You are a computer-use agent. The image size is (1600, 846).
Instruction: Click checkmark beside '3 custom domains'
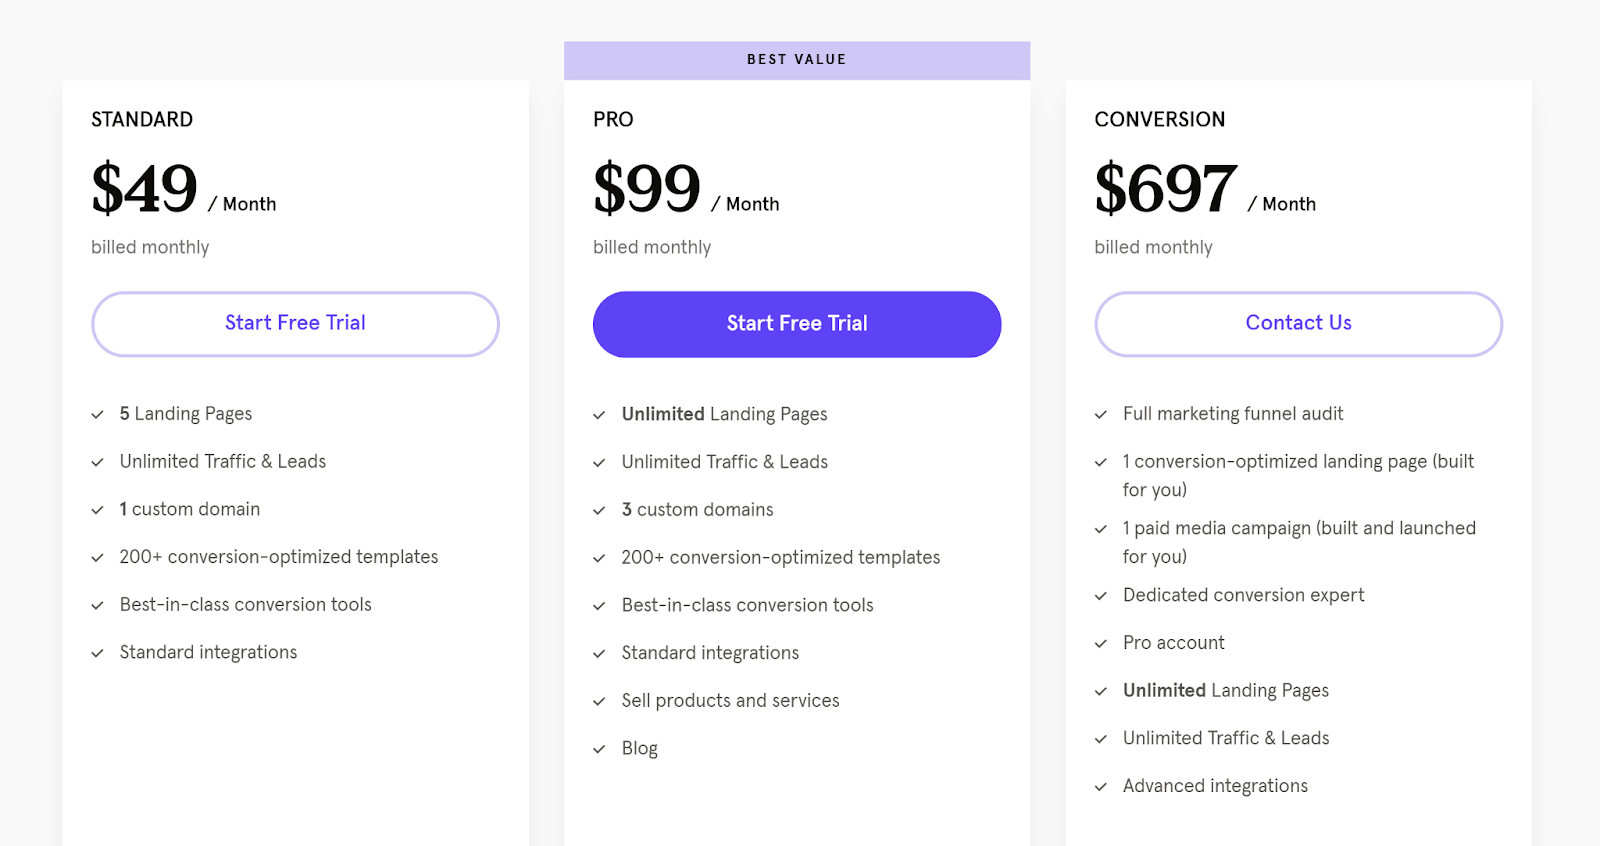pos(600,510)
